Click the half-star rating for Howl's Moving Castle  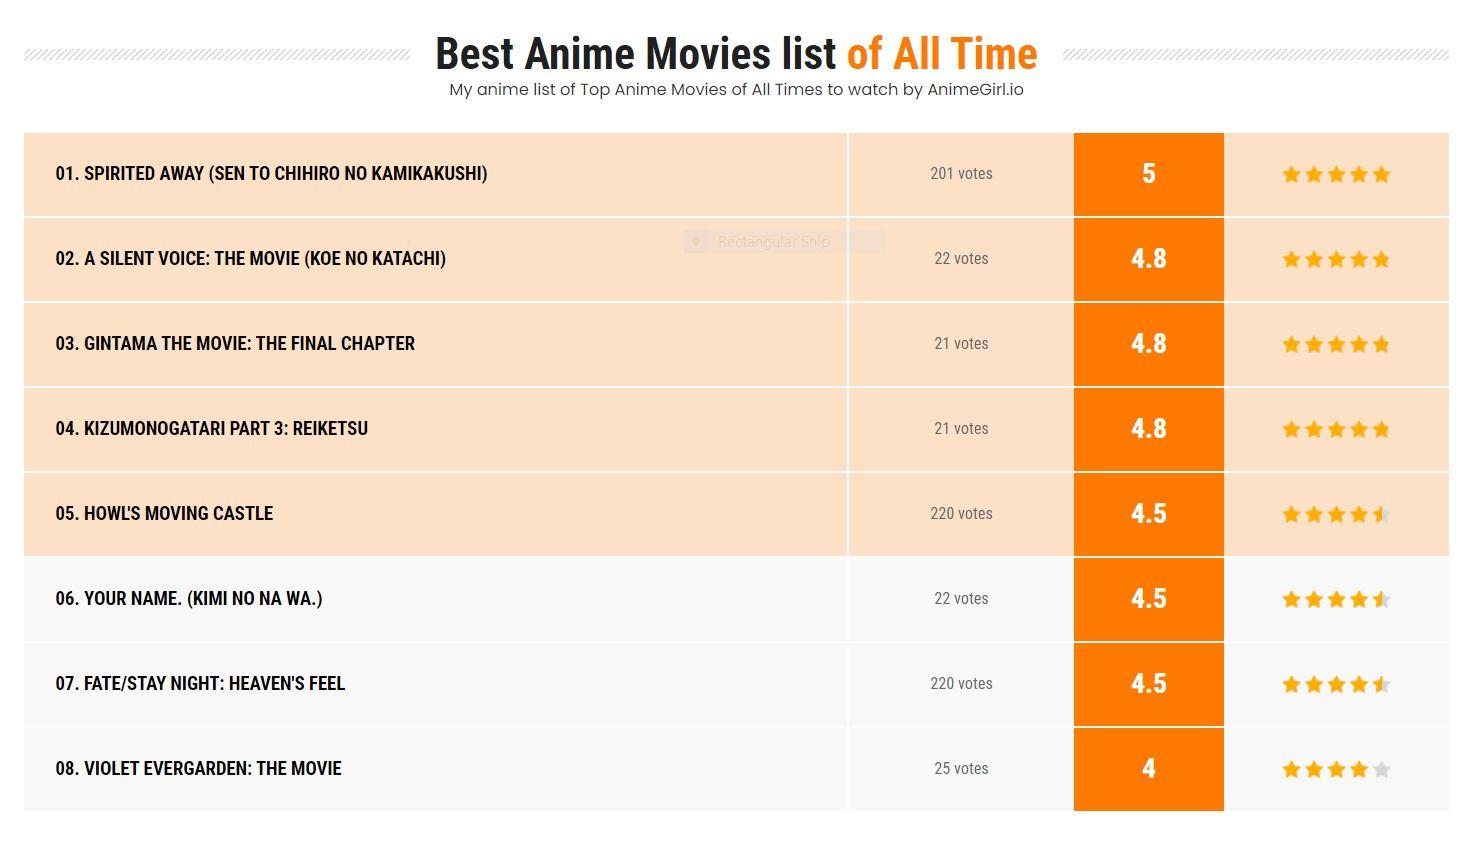point(1336,514)
